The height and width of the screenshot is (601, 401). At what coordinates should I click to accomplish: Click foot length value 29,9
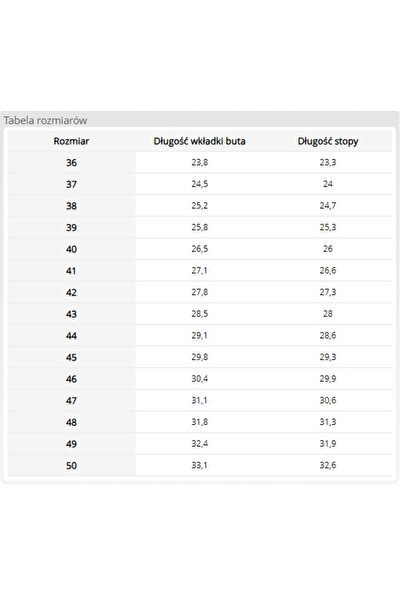[328, 379]
